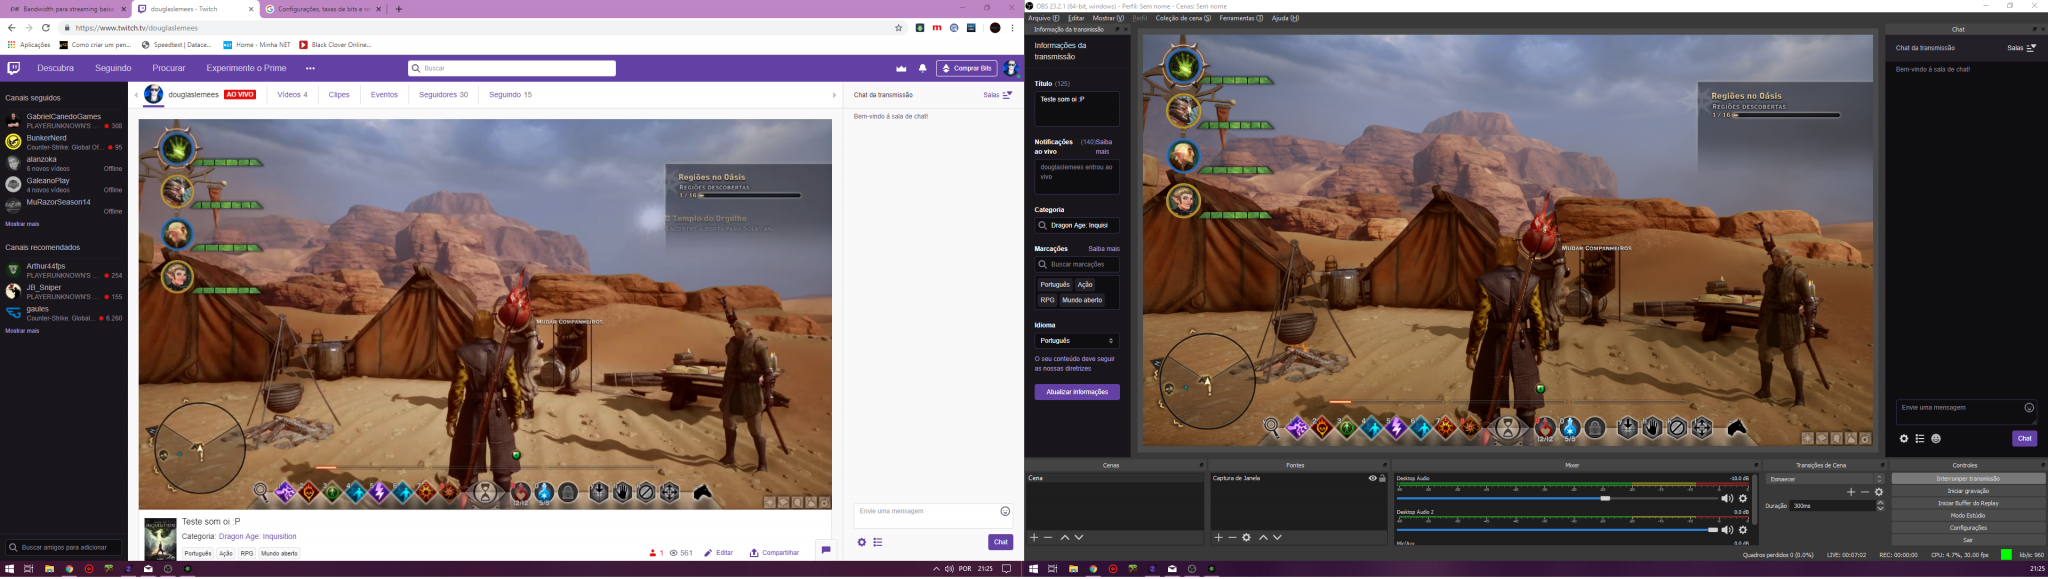Open chat settings gear in OBS chat dock
This screenshot has height=579, width=2048.
click(x=1904, y=439)
